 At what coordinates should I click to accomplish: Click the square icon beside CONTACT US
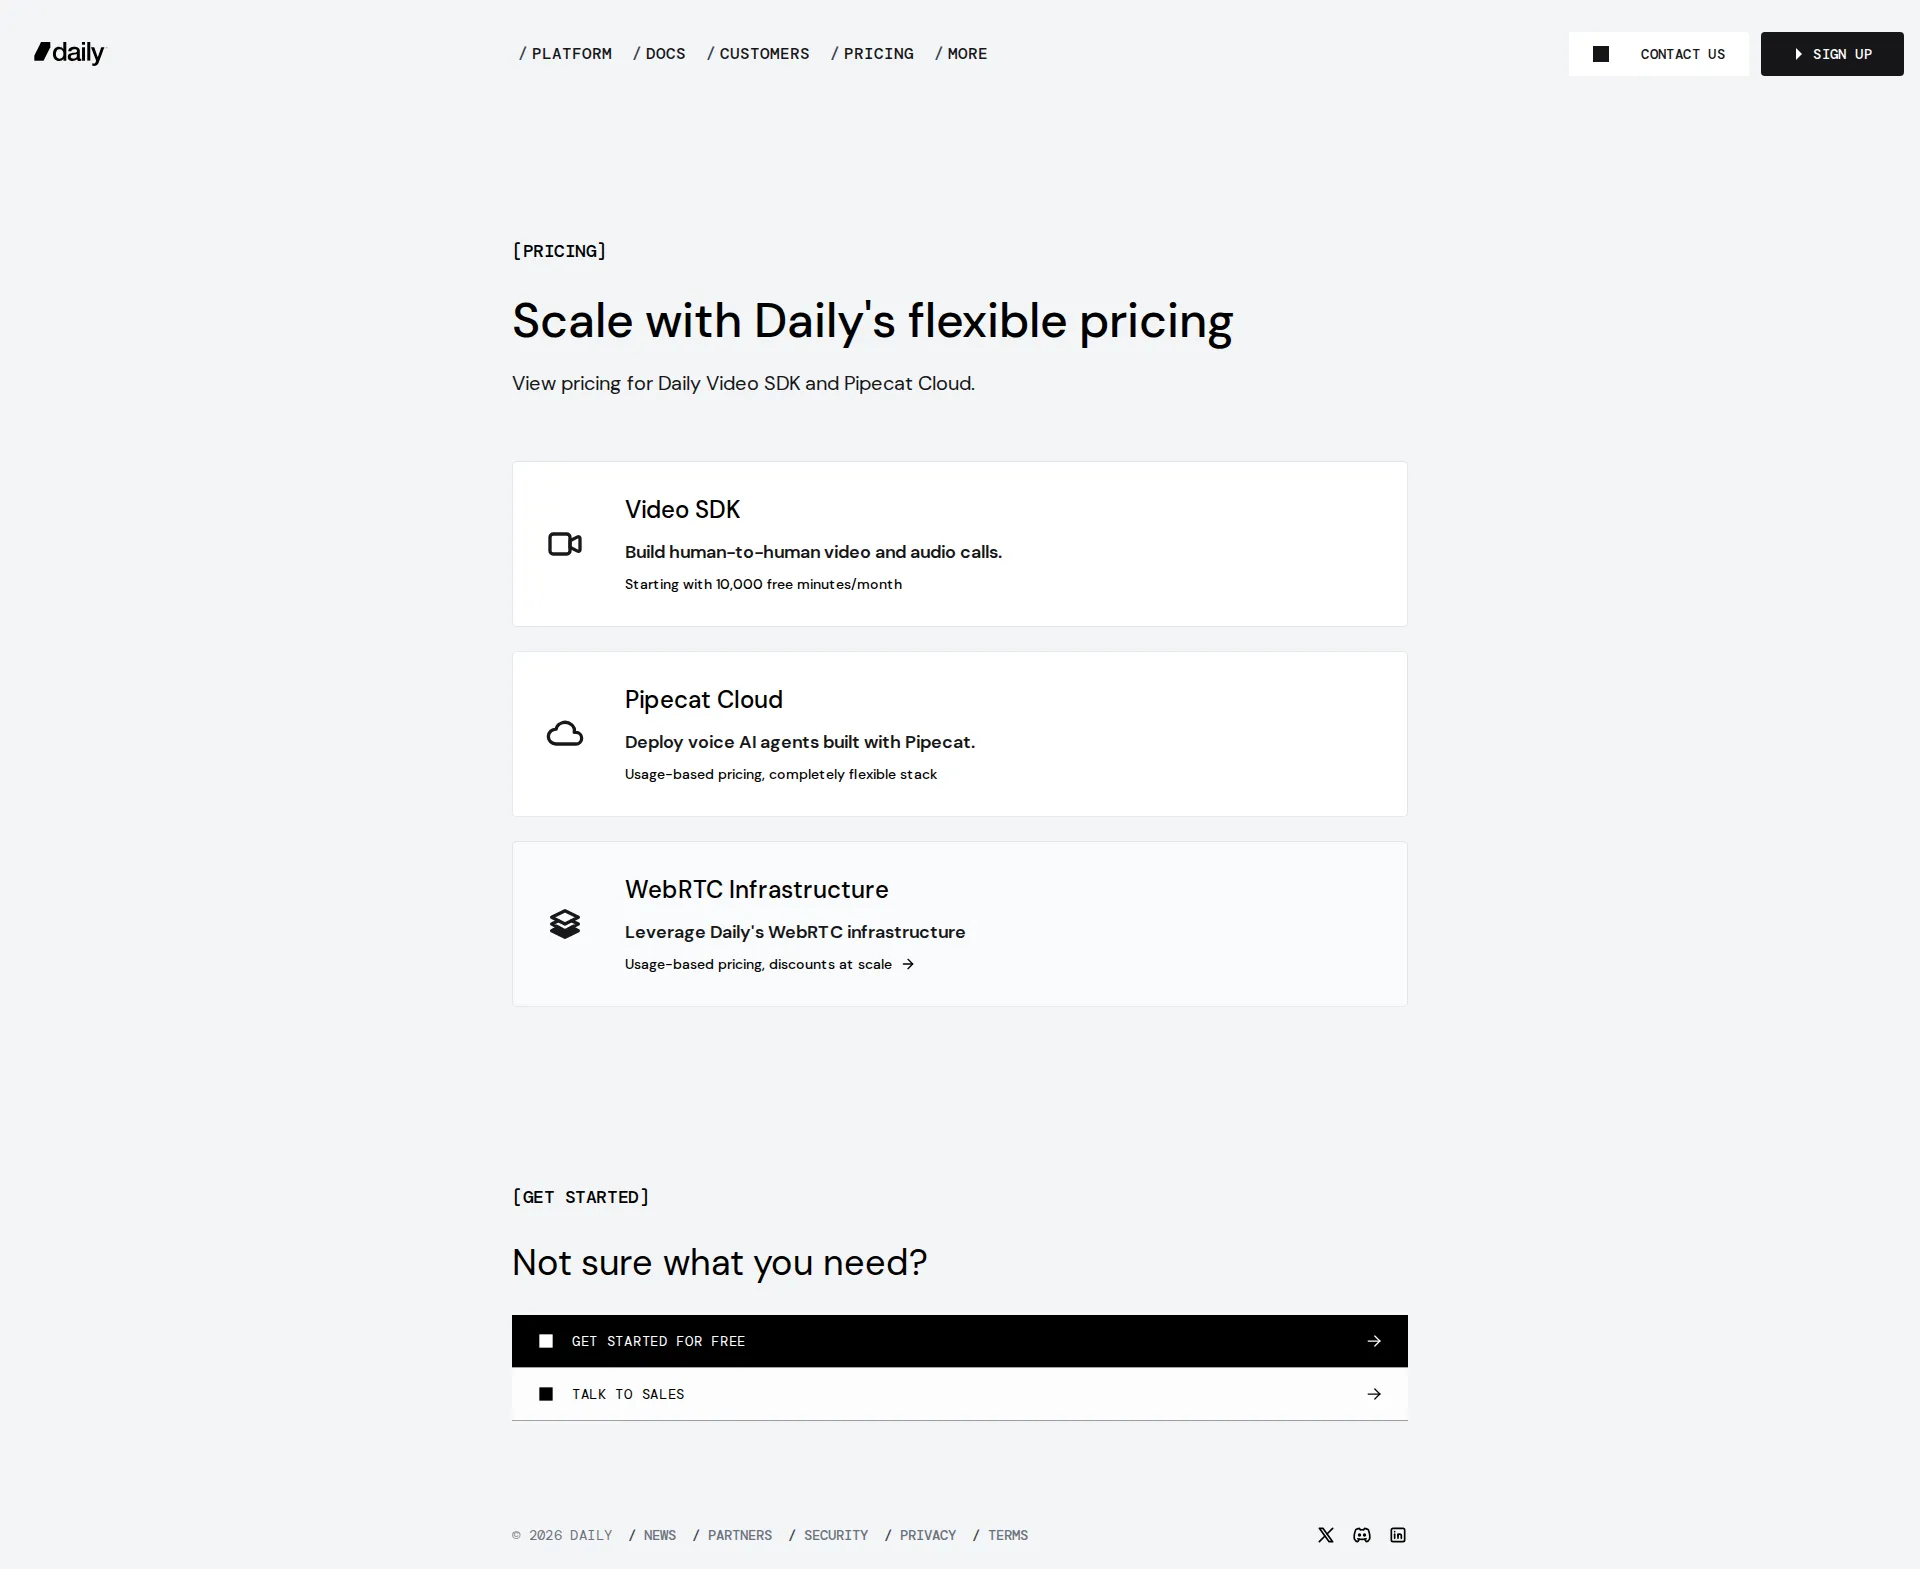(x=1600, y=54)
